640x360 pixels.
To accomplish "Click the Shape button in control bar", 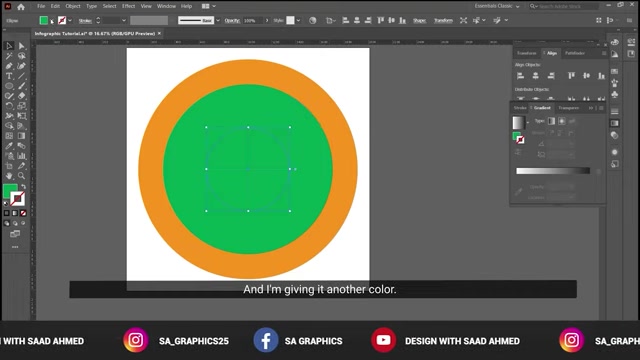I will pyautogui.click(x=419, y=20).
